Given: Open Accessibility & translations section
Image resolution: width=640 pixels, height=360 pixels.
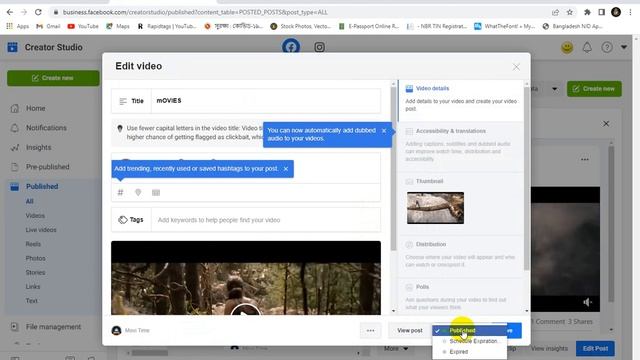Looking at the screenshot, I should 460,146.
